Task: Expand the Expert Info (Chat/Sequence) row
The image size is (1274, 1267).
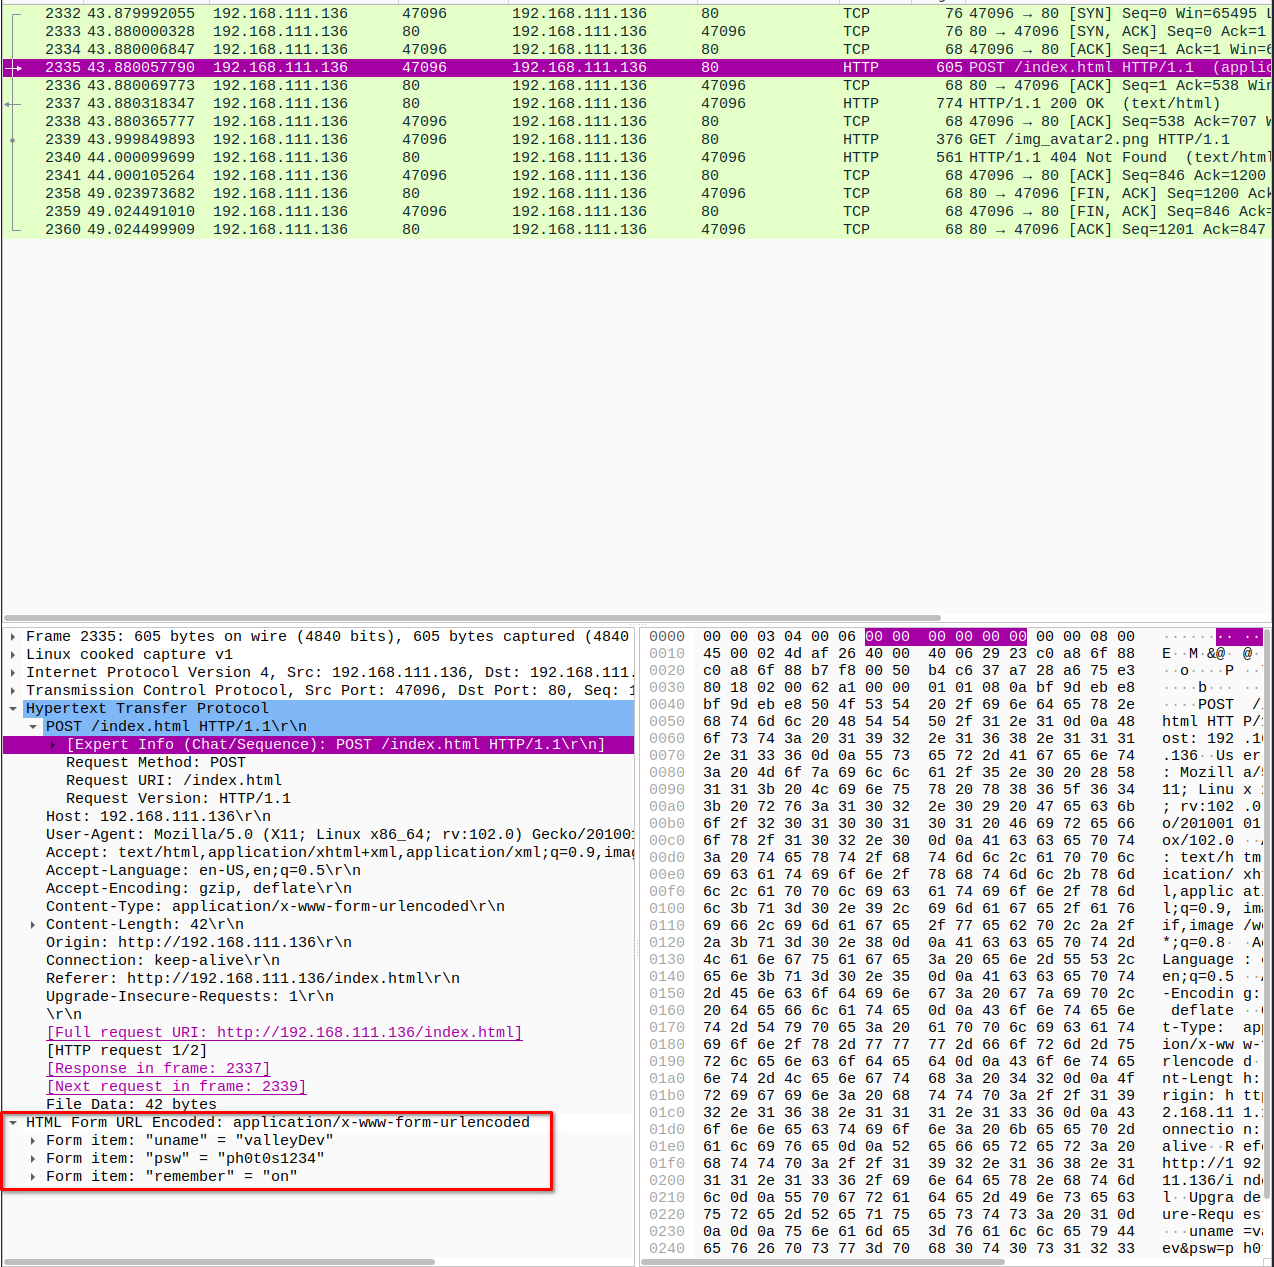Action: pos(53,745)
